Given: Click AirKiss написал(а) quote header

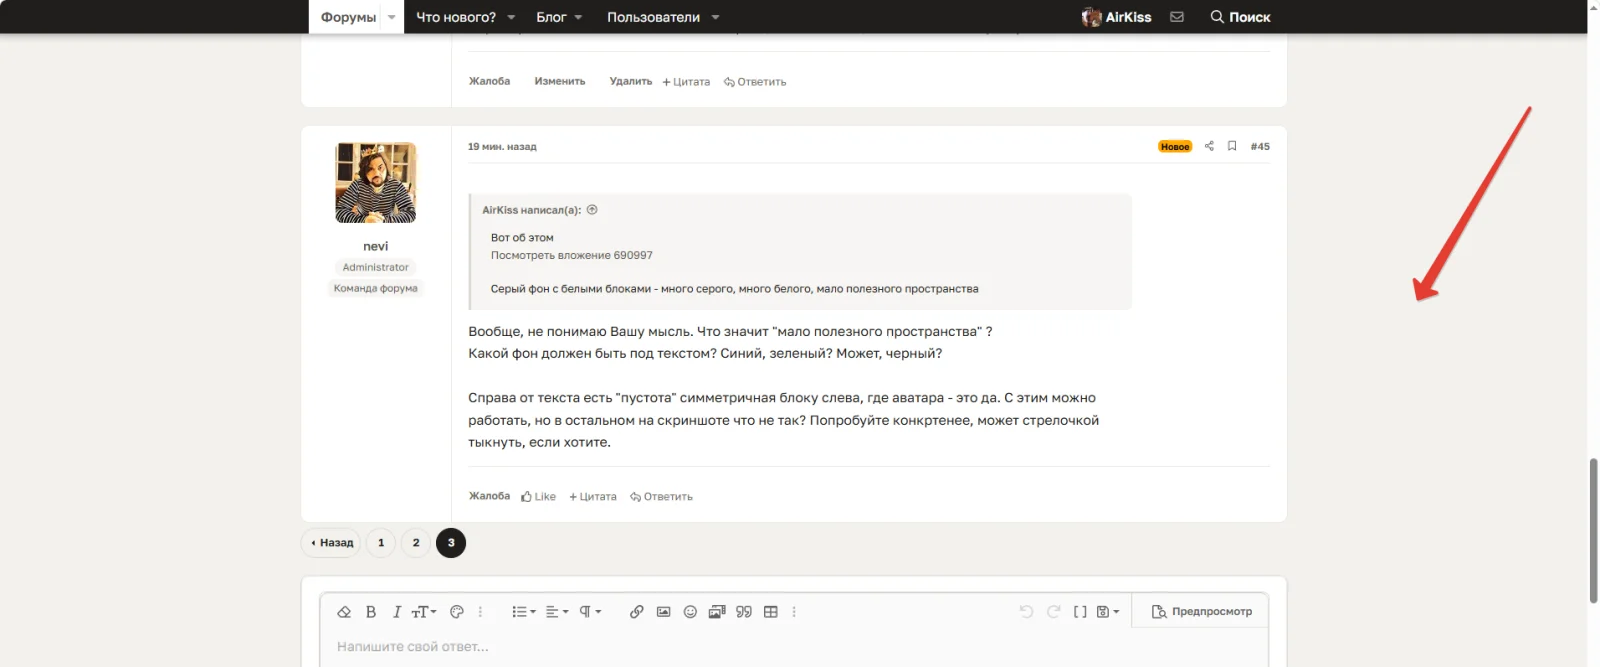Looking at the screenshot, I should tap(532, 210).
